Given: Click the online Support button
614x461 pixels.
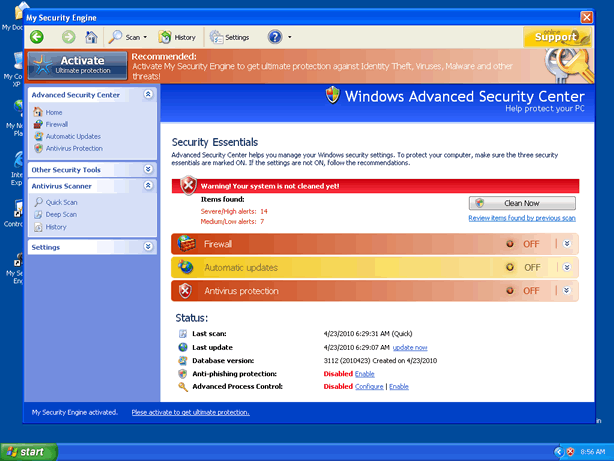Looking at the screenshot, I should click(550, 37).
